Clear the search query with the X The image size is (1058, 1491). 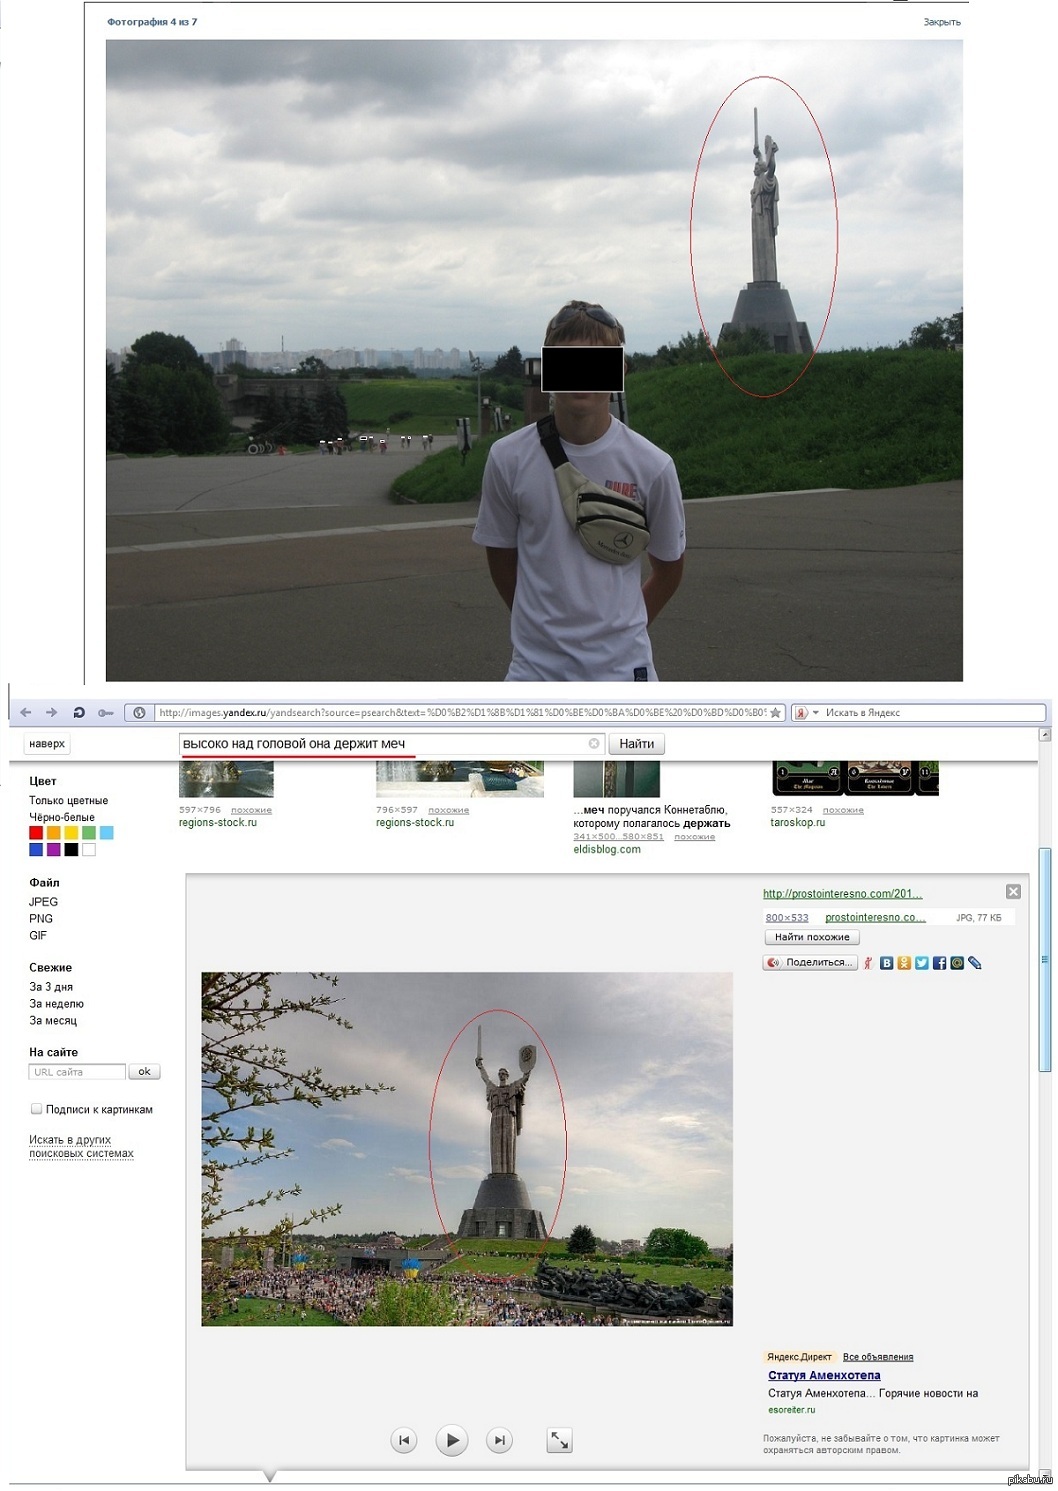594,743
